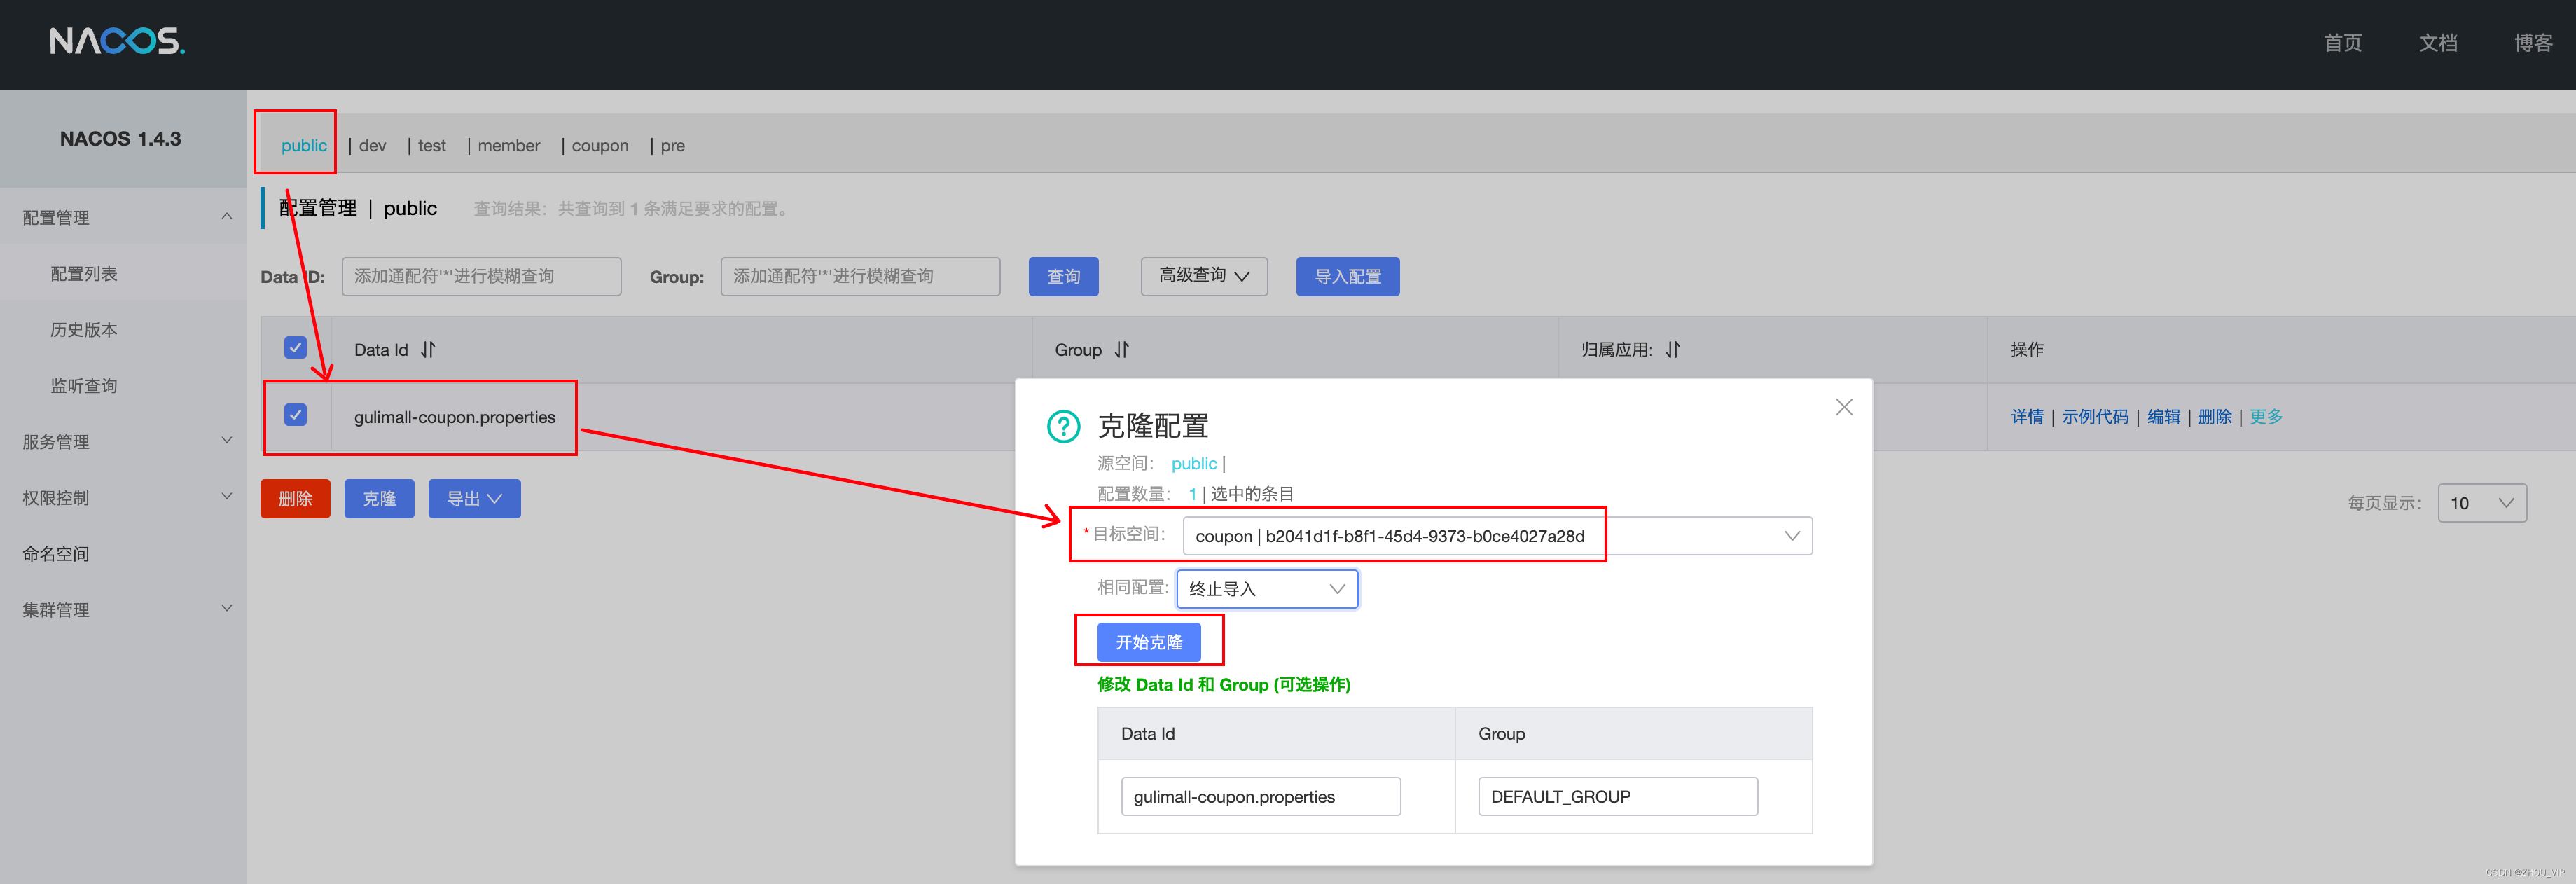Click the 归属应用 sort icon
This screenshot has height=884, width=2576.
click(x=1673, y=350)
